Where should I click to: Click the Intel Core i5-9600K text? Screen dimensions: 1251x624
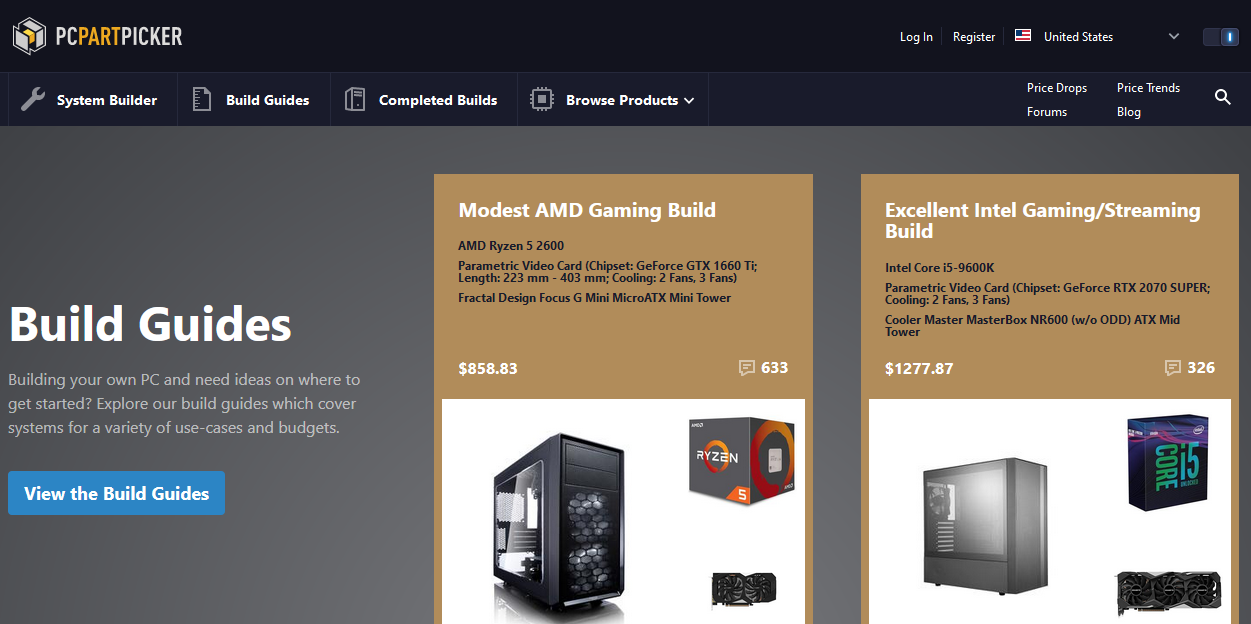pyautogui.click(x=938, y=268)
